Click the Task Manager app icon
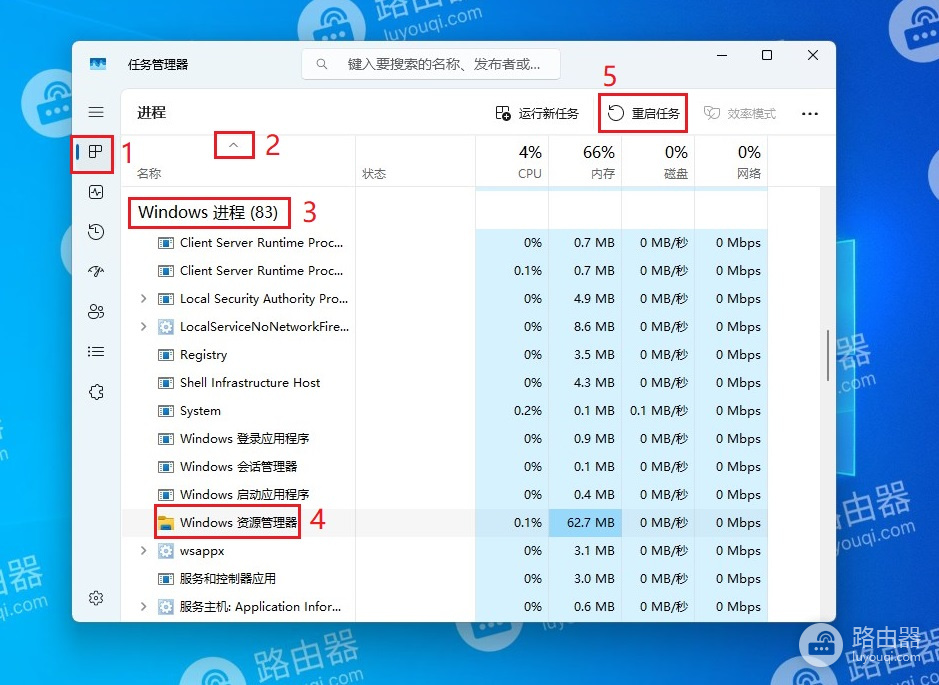 pyautogui.click(x=98, y=63)
